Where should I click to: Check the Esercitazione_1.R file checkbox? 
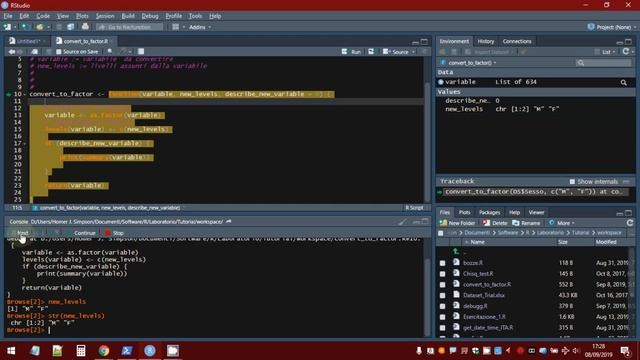point(442,317)
